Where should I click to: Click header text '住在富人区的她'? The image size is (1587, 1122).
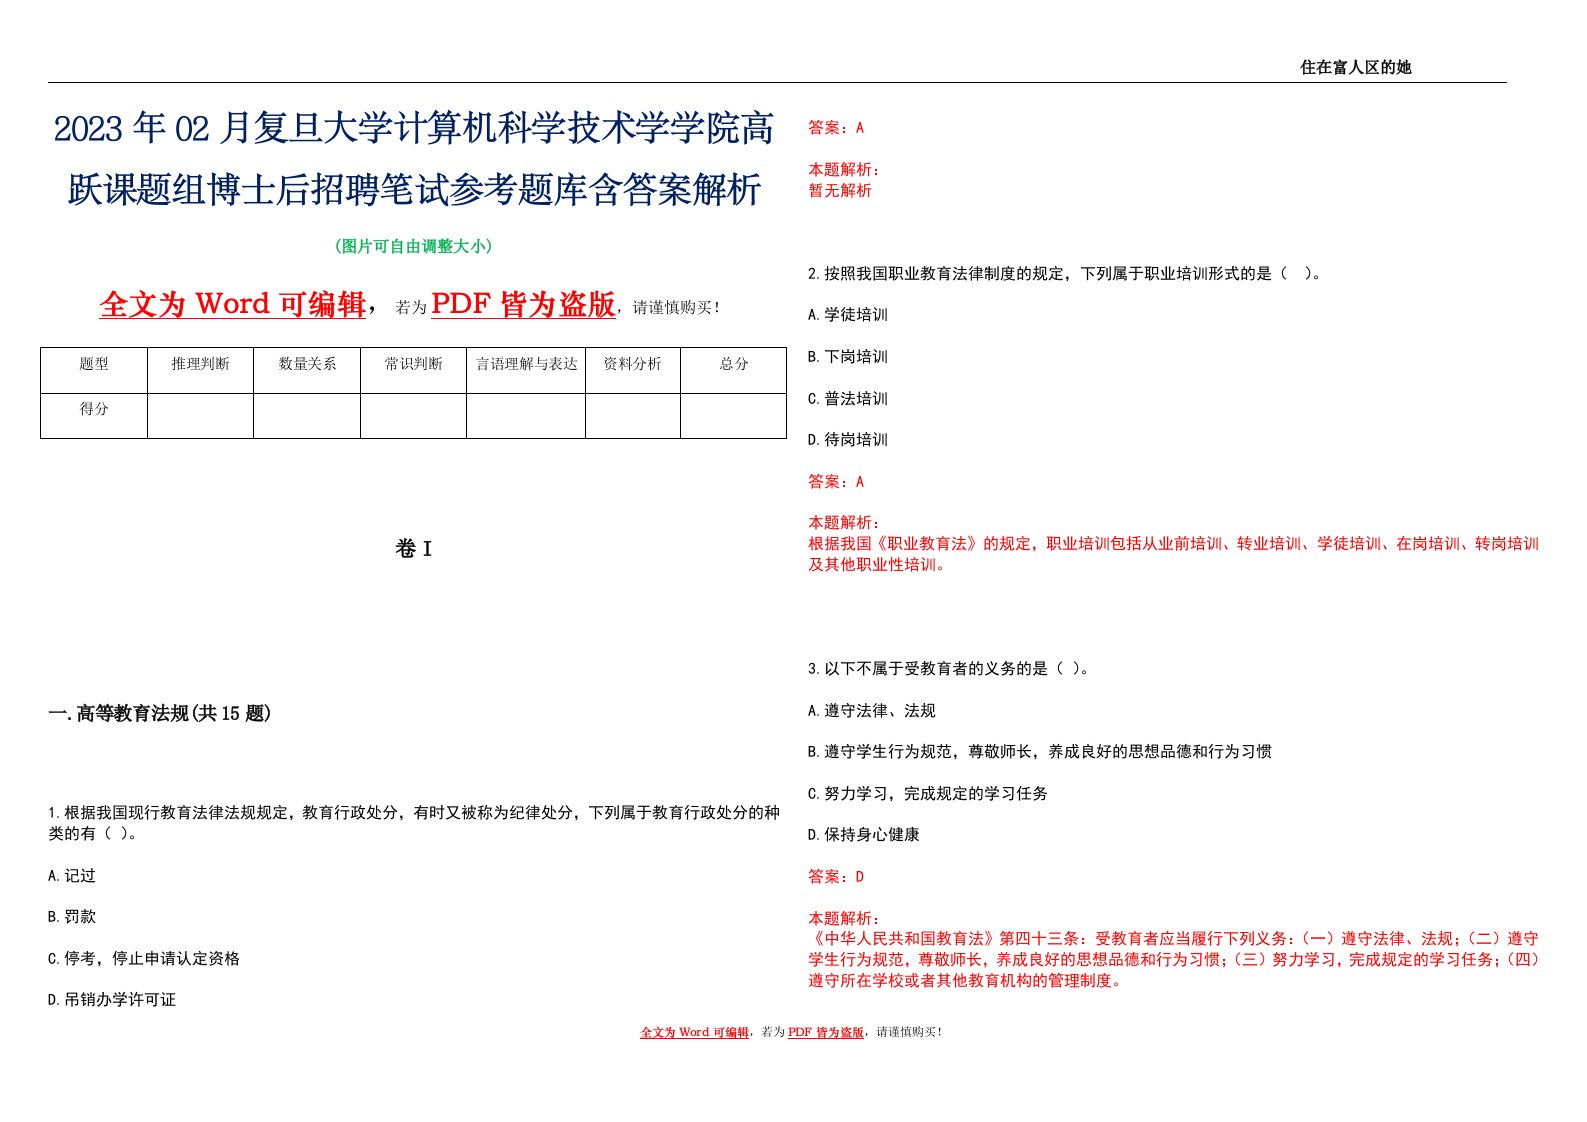coord(1355,67)
